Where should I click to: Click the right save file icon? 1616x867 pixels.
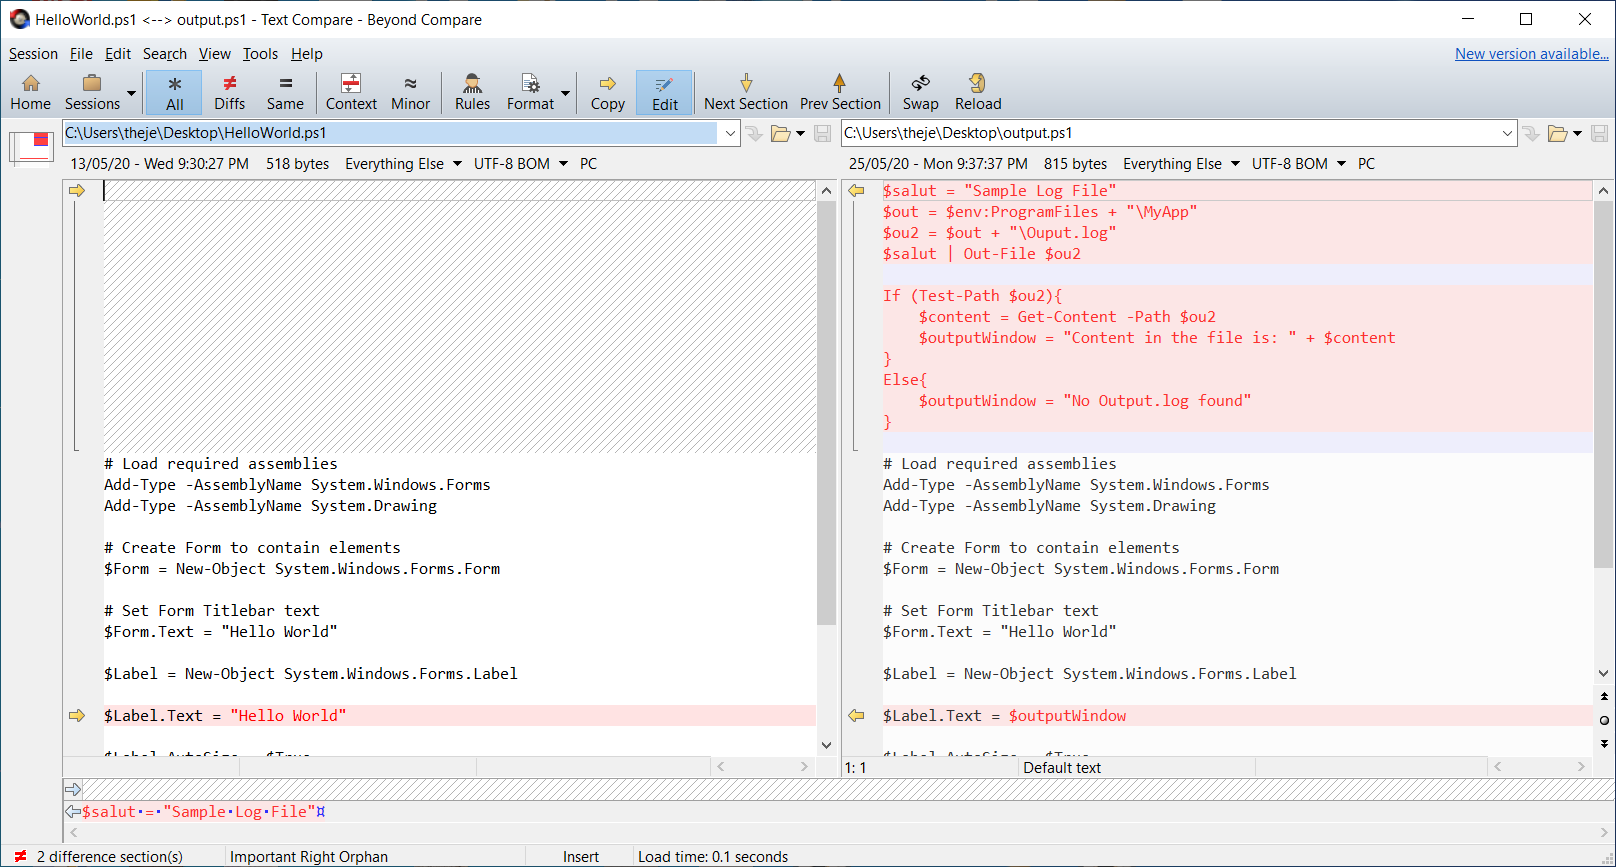(1599, 133)
